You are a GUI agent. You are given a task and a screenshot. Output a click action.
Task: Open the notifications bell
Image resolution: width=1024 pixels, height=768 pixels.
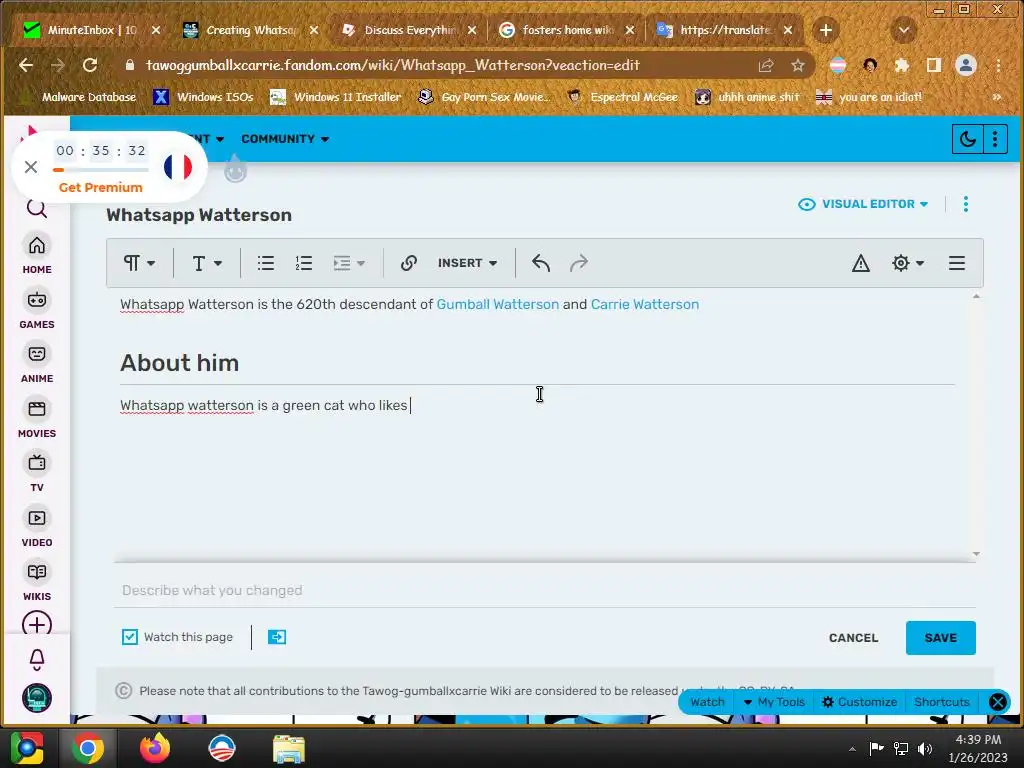tap(37, 660)
